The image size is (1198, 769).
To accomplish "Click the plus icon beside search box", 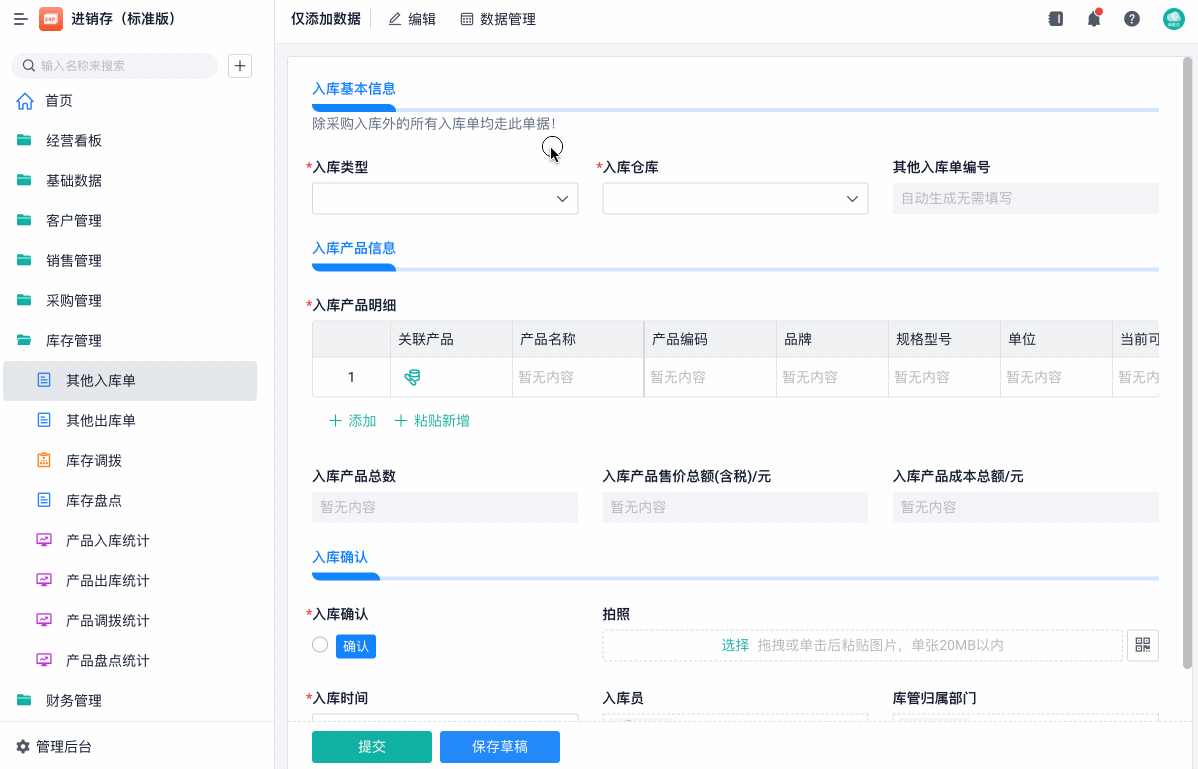I will tap(240, 66).
